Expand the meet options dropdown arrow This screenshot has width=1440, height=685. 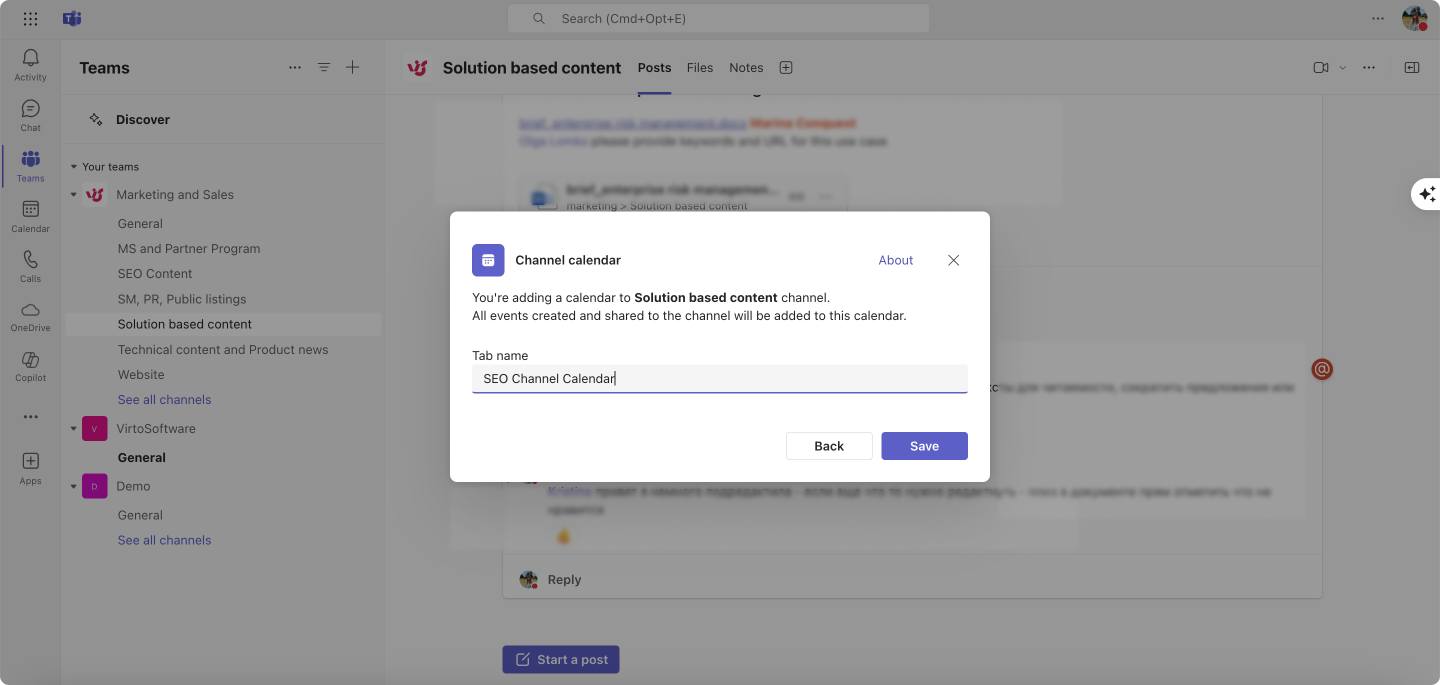[1342, 68]
